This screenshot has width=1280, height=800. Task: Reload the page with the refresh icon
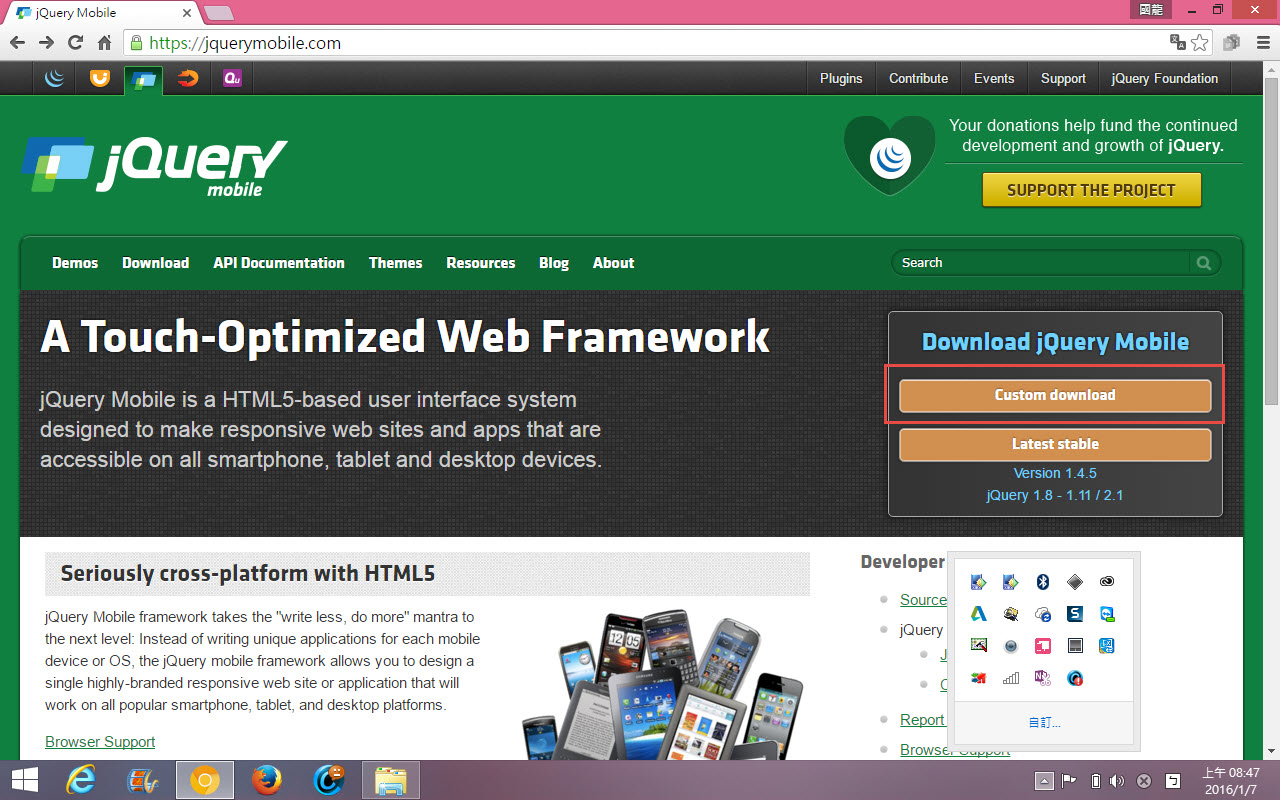[75, 43]
